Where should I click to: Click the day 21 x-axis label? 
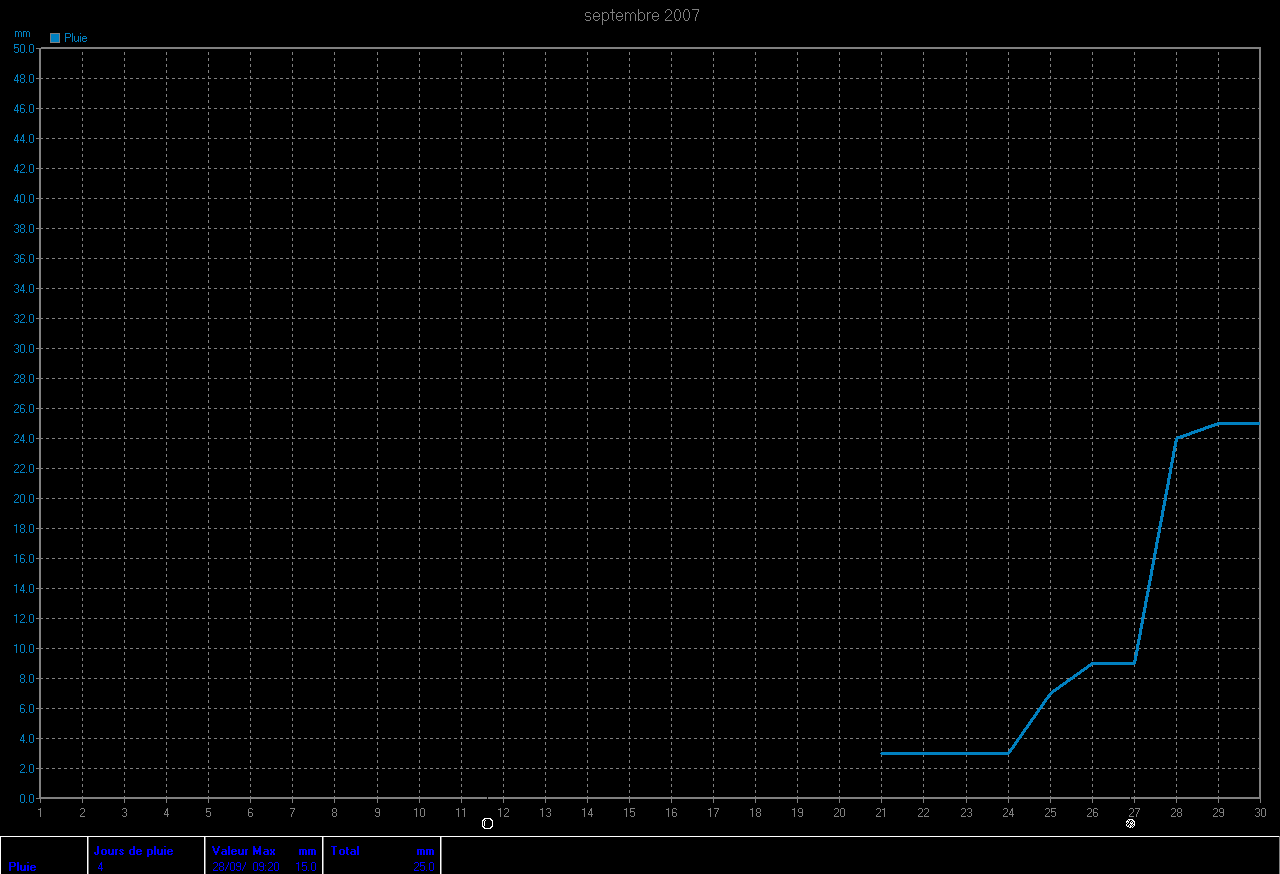(881, 813)
